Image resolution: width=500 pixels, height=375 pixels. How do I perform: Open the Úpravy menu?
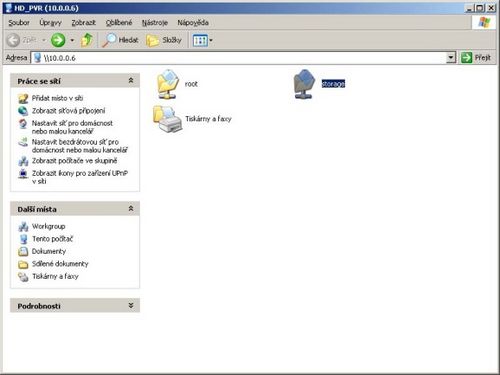[x=50, y=23]
